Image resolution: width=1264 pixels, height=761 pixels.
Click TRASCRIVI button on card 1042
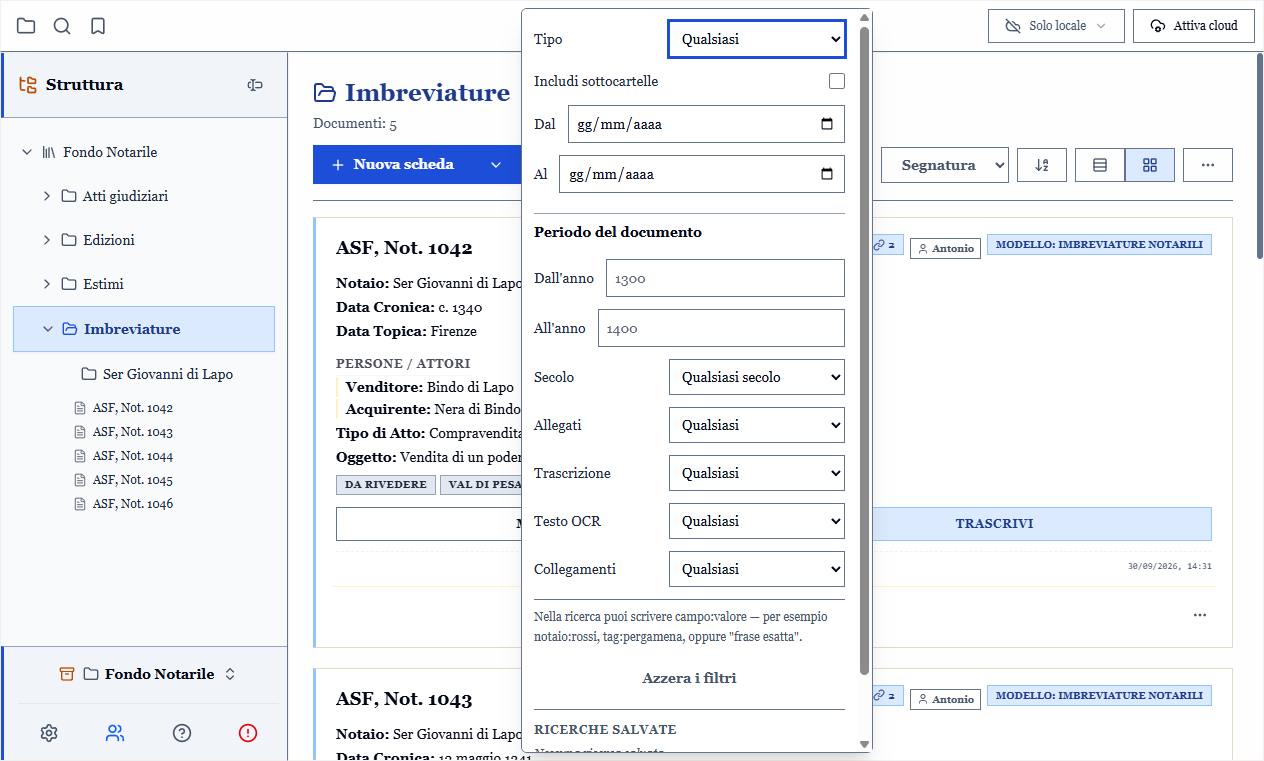click(x=994, y=523)
